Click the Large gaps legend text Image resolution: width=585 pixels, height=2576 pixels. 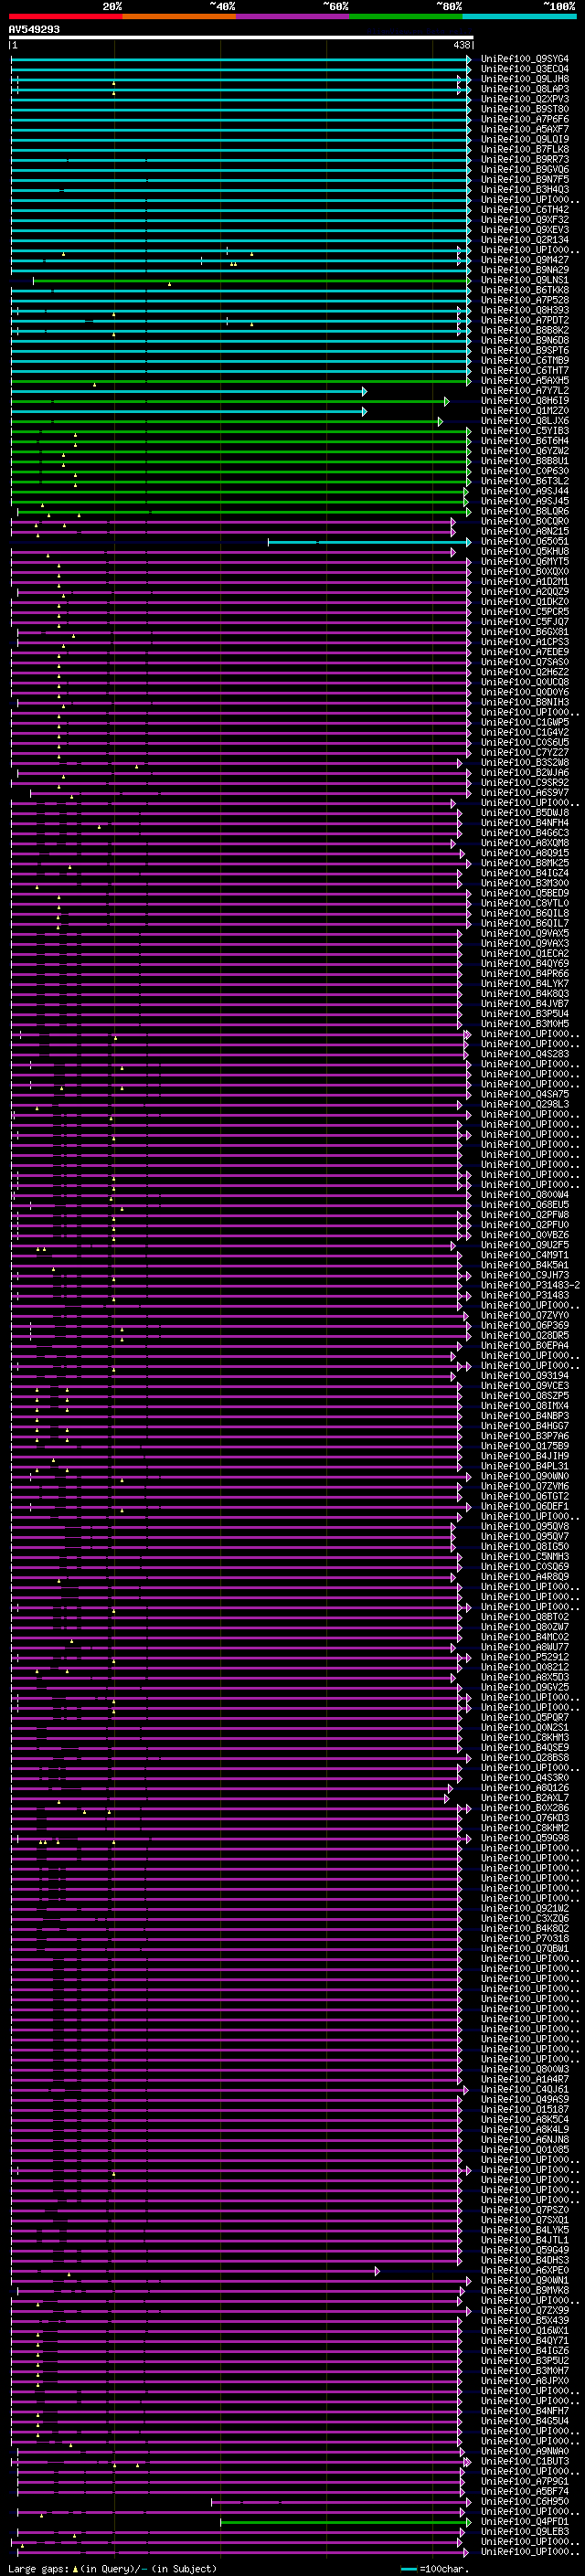click(39, 2569)
